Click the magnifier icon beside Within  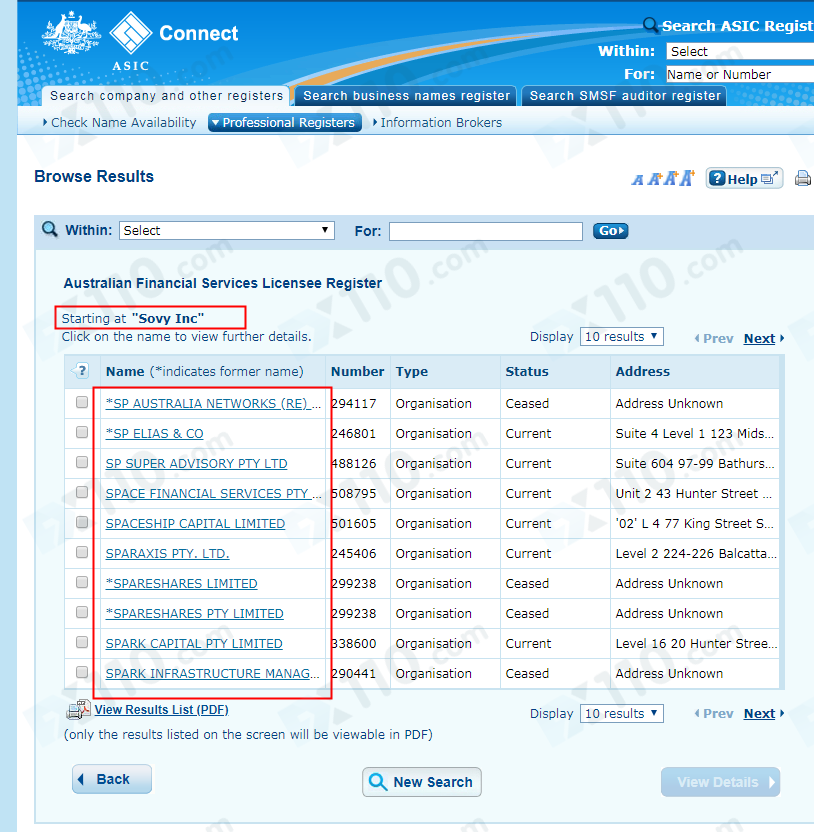tap(50, 230)
